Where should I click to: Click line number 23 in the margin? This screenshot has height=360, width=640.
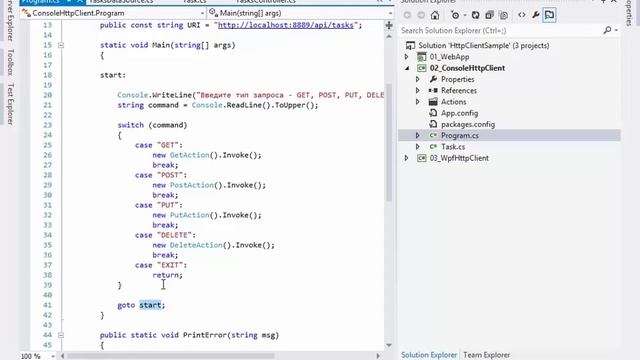[x=47, y=125]
